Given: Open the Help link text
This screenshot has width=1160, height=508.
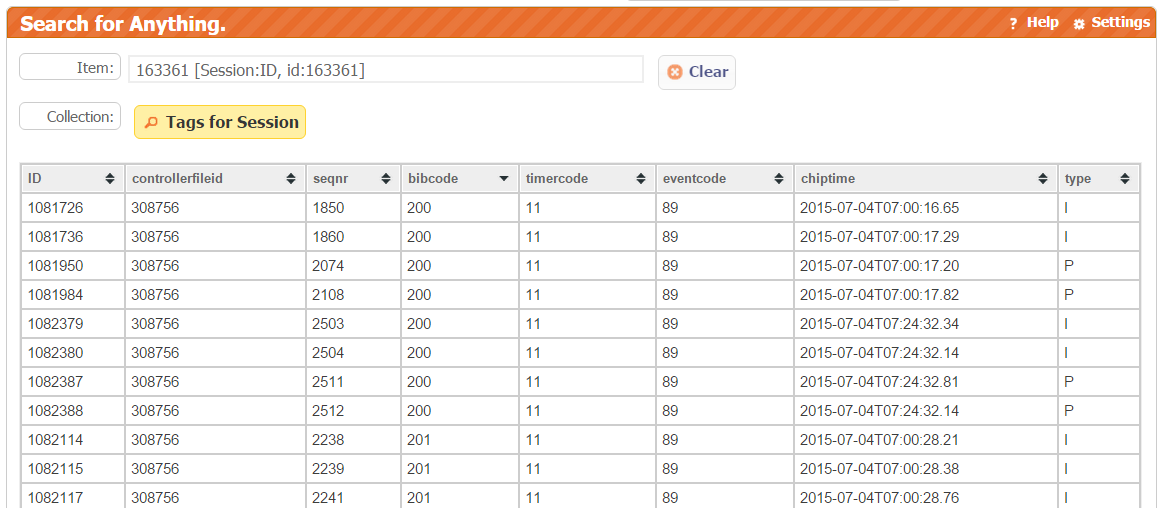Looking at the screenshot, I should (x=1042, y=22).
